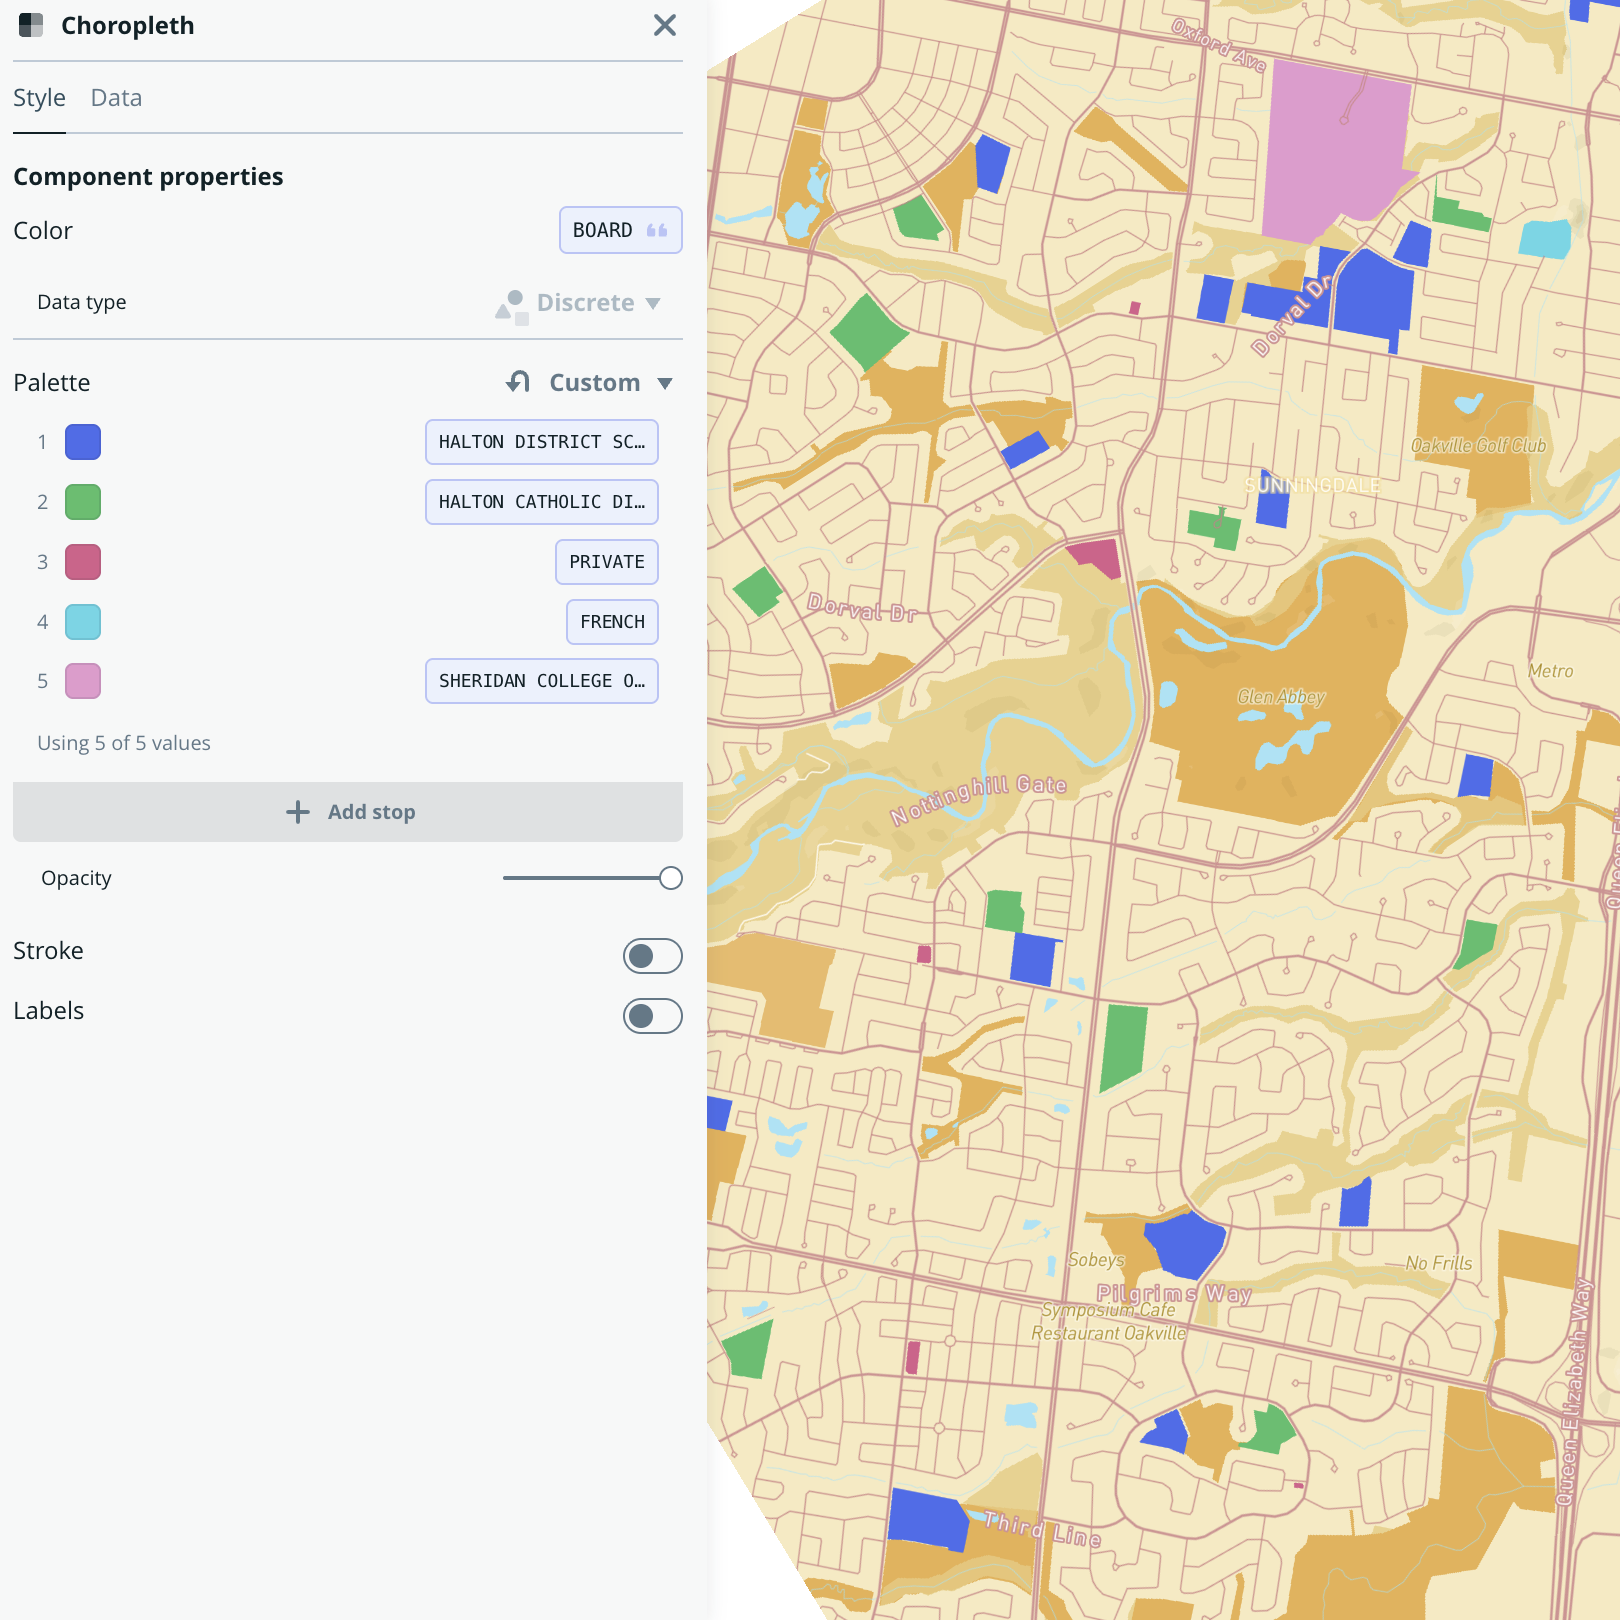This screenshot has width=1620, height=1620.
Task: Click the FRENCH value chip
Action: point(612,621)
